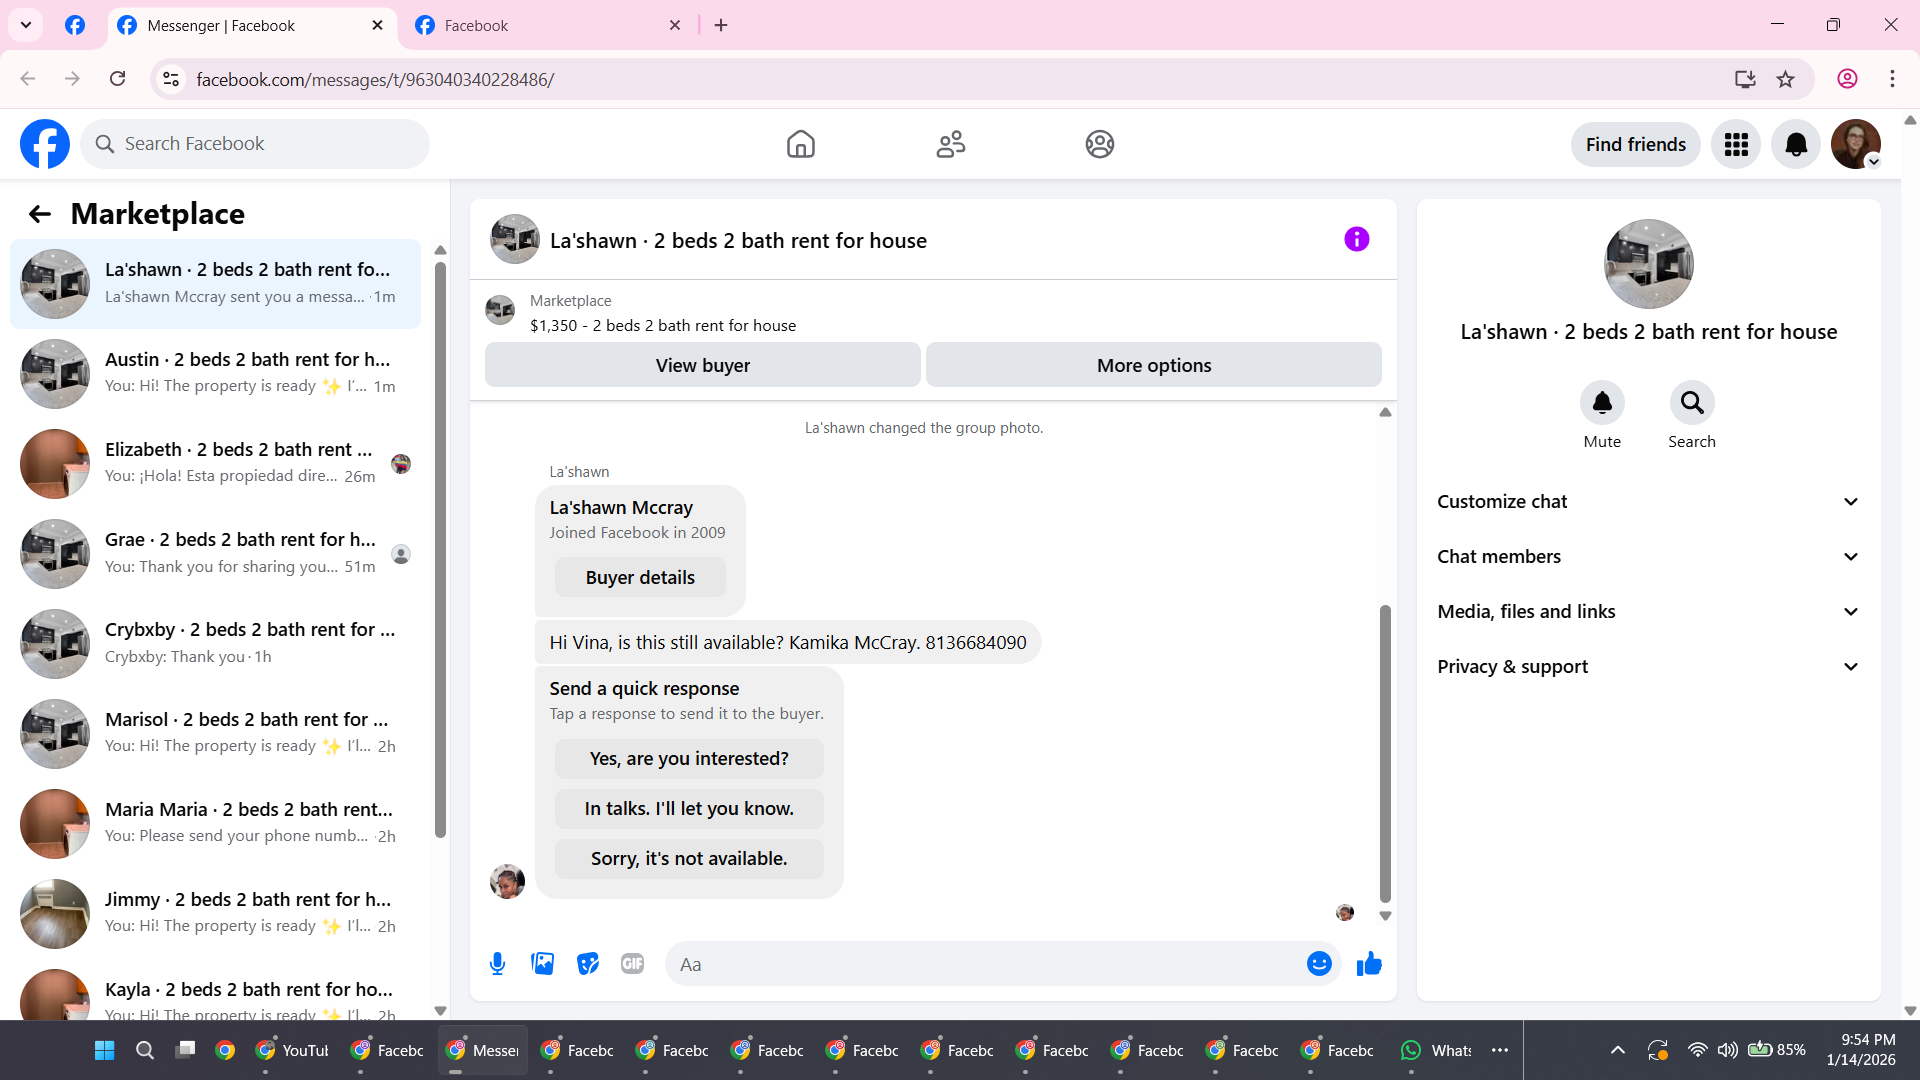
Task: Open the sticker picker icon
Action: [x=588, y=964]
